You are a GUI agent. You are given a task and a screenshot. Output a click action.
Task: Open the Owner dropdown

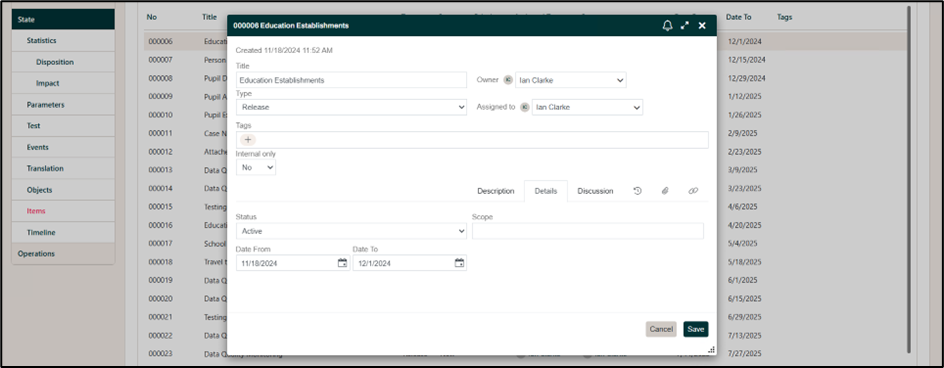tap(570, 80)
